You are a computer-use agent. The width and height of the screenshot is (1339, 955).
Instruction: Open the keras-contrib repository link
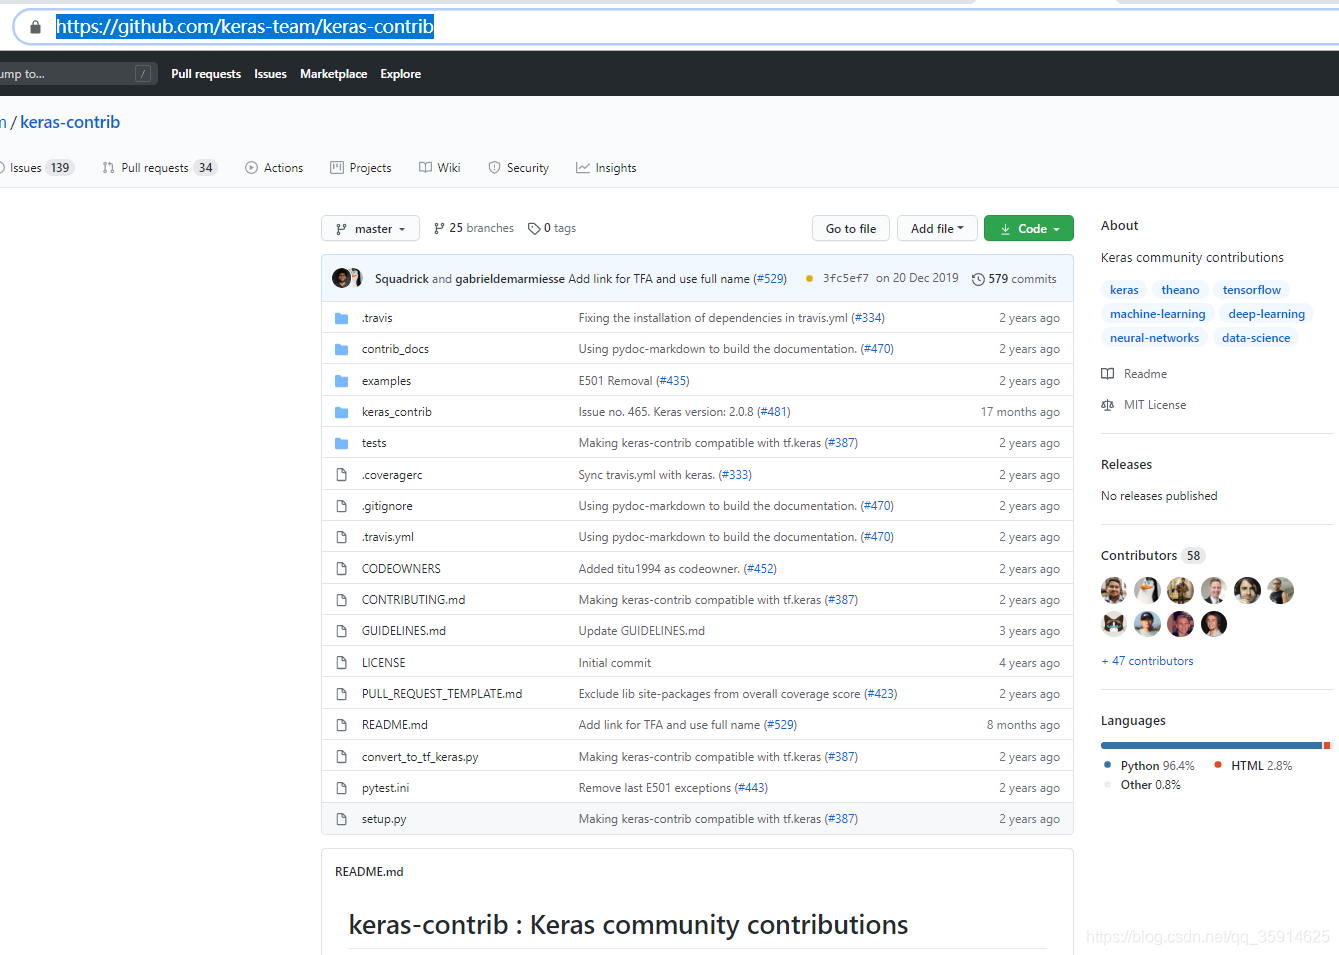pos(70,122)
